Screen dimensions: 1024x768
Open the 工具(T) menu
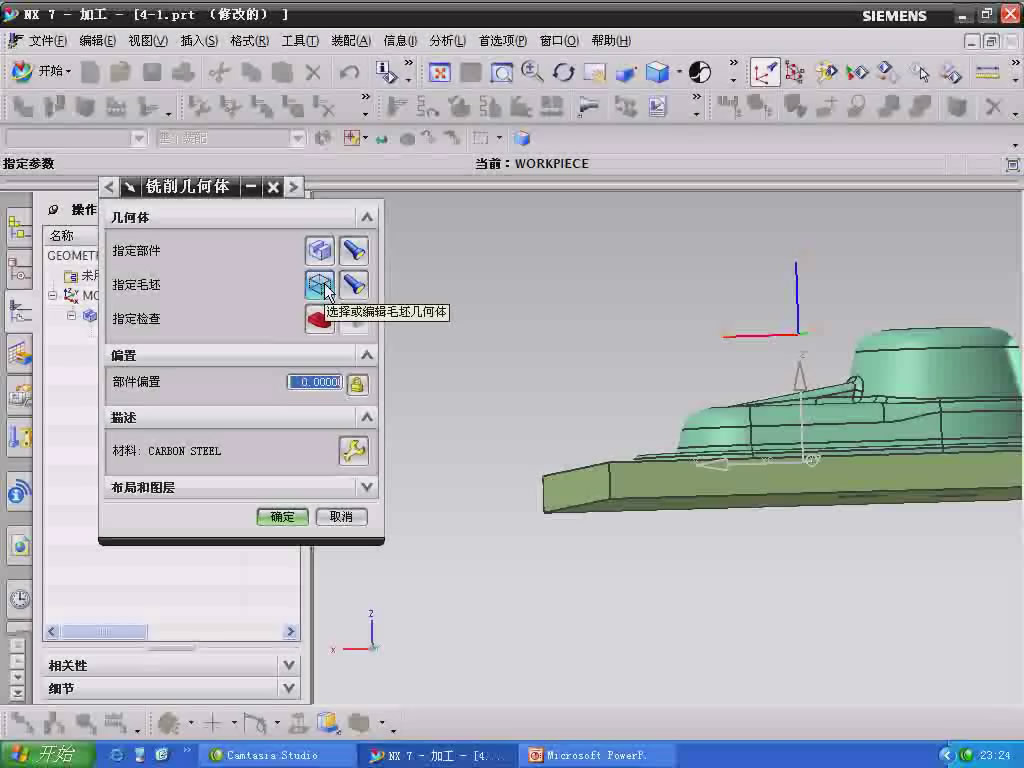(300, 41)
